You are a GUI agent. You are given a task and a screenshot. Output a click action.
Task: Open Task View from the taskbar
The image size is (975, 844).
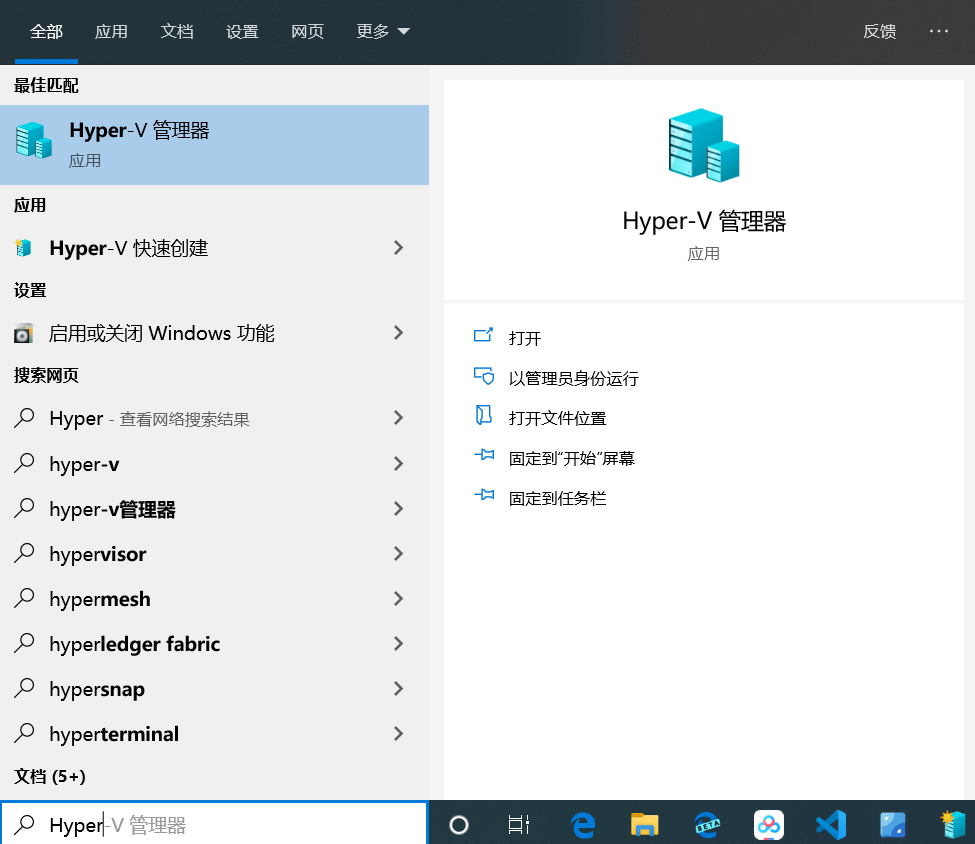tap(519, 825)
